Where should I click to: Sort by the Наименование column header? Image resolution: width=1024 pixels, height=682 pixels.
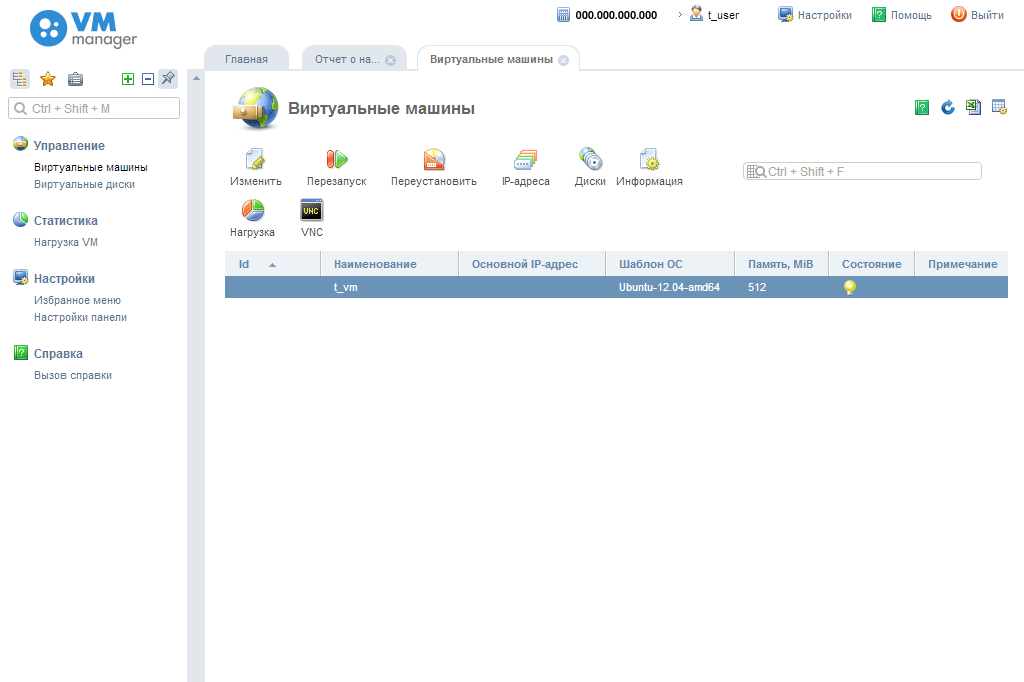point(389,264)
